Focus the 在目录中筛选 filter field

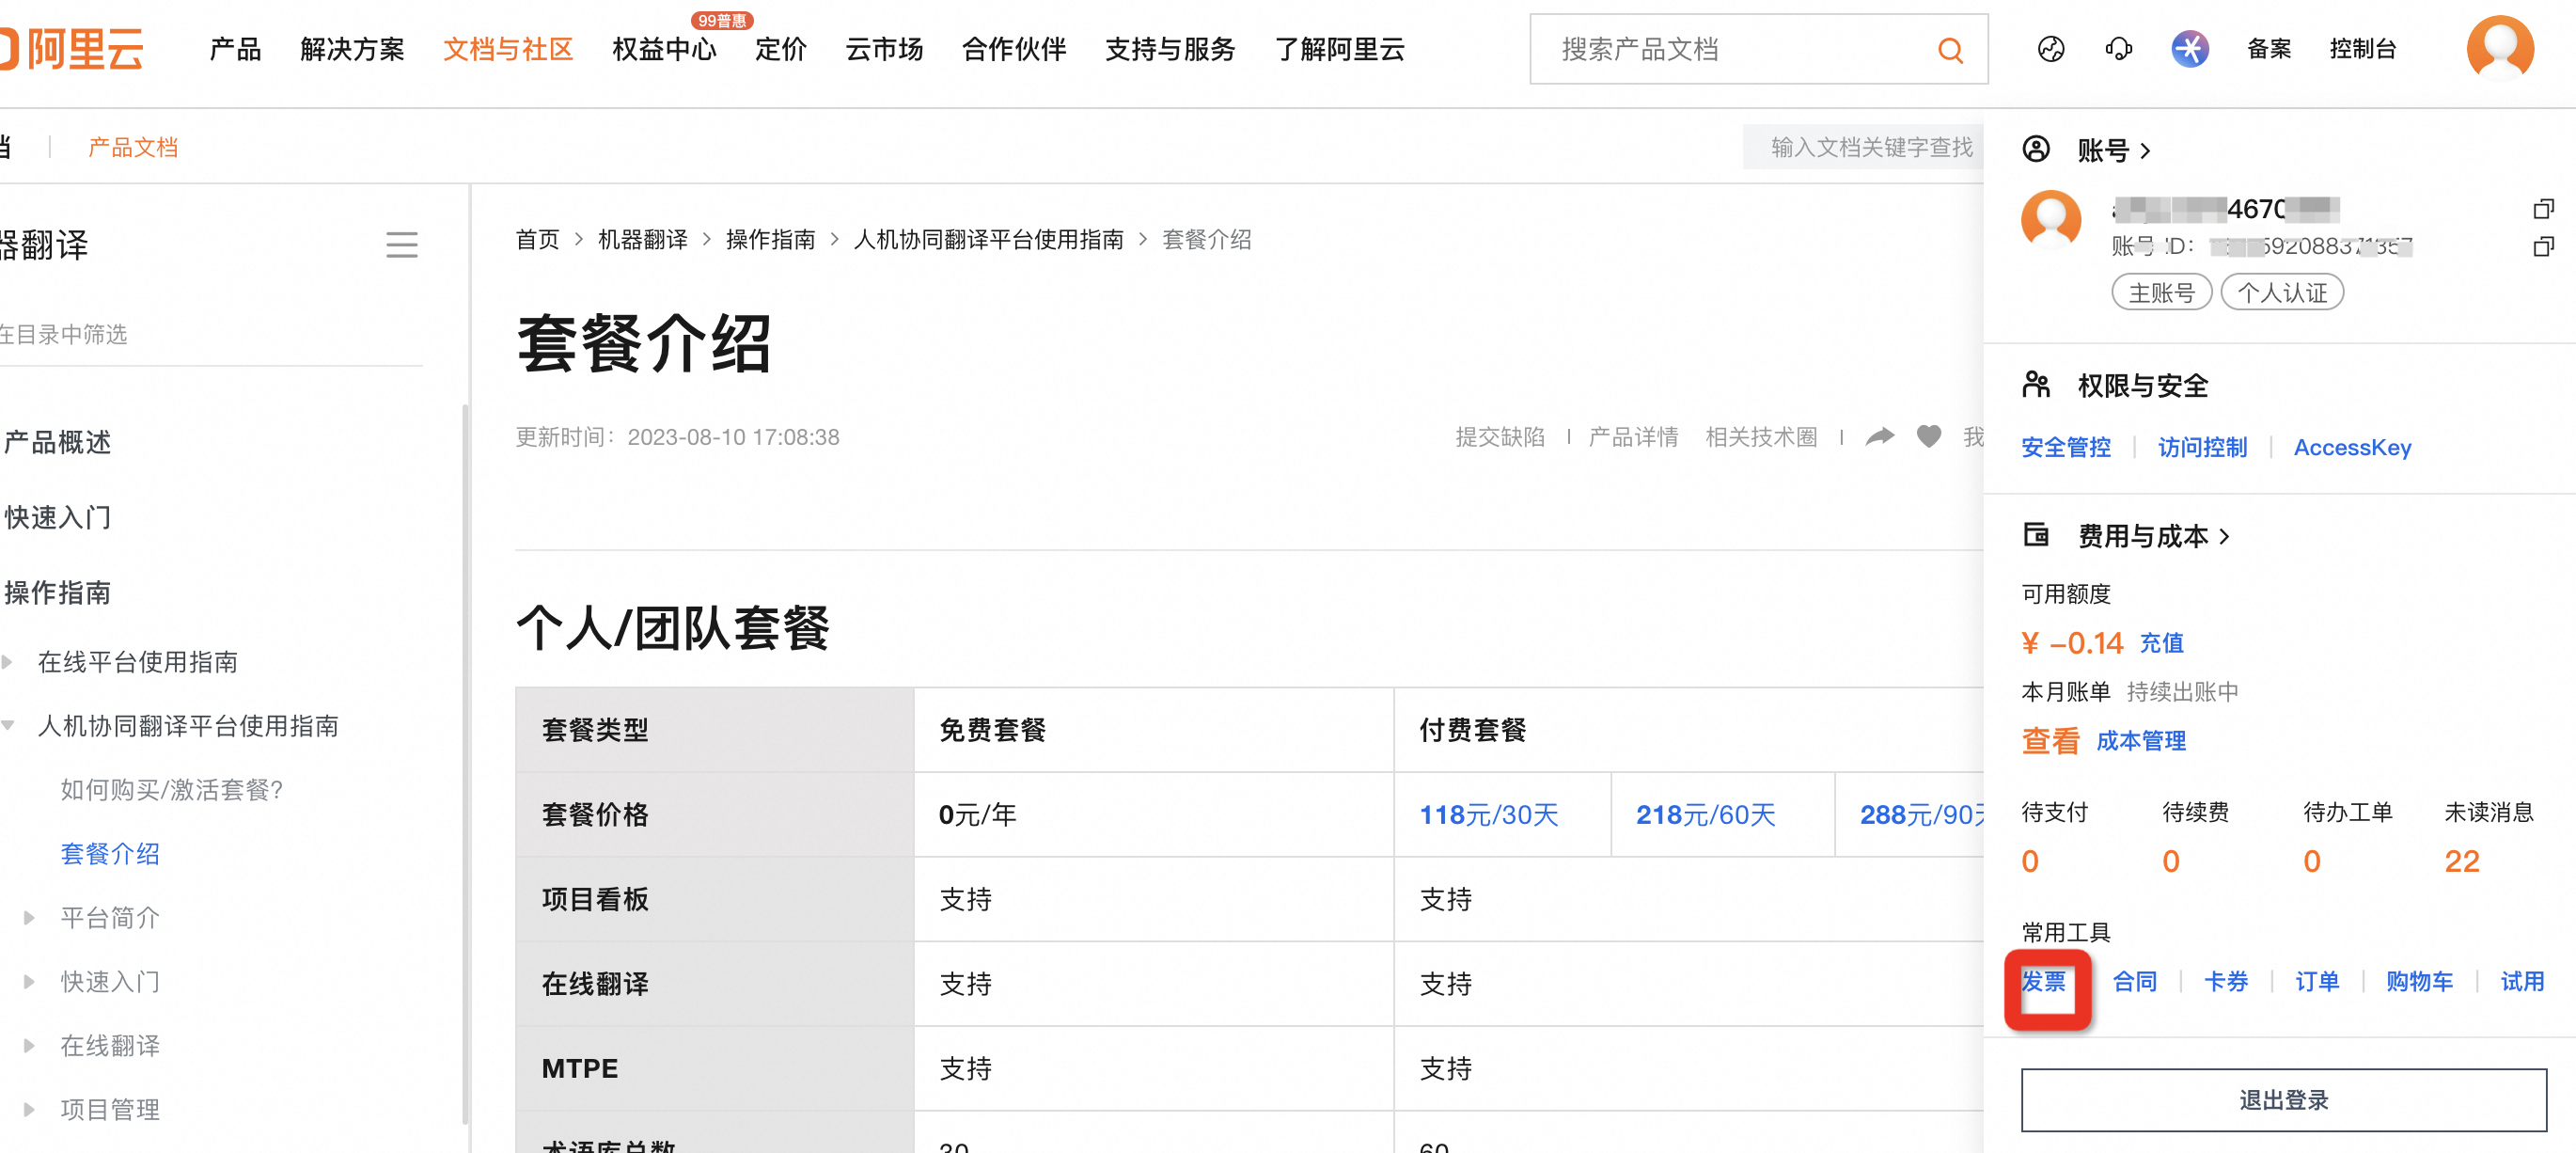[x=210, y=334]
